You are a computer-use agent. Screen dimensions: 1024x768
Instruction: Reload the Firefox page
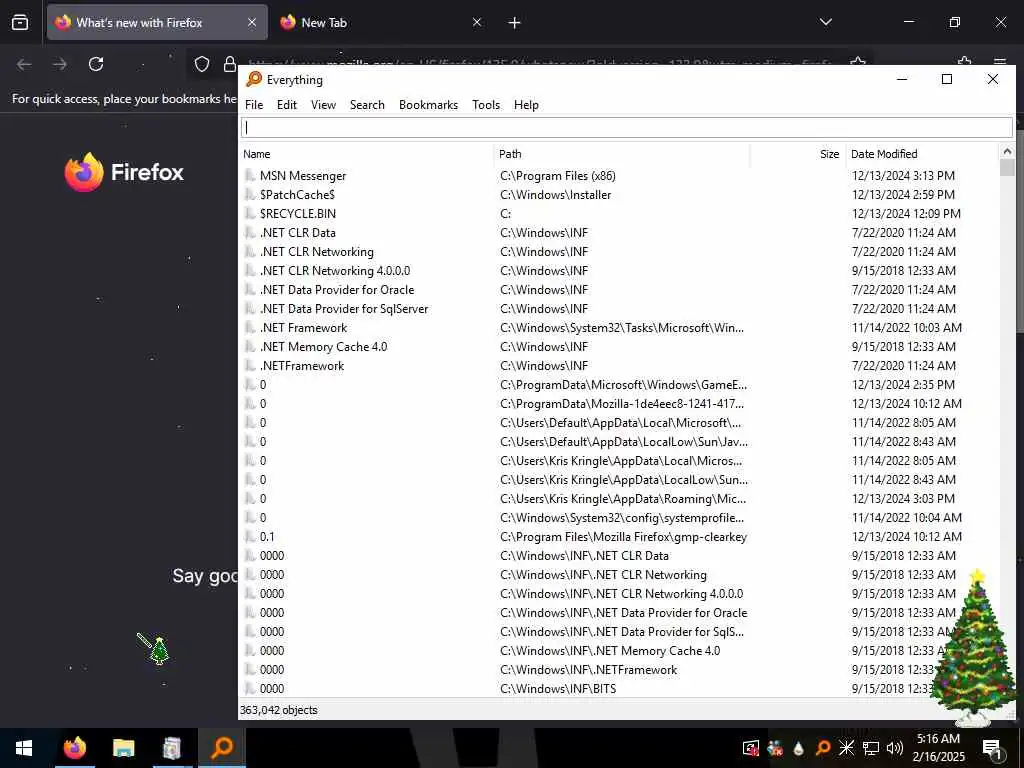pos(96,64)
